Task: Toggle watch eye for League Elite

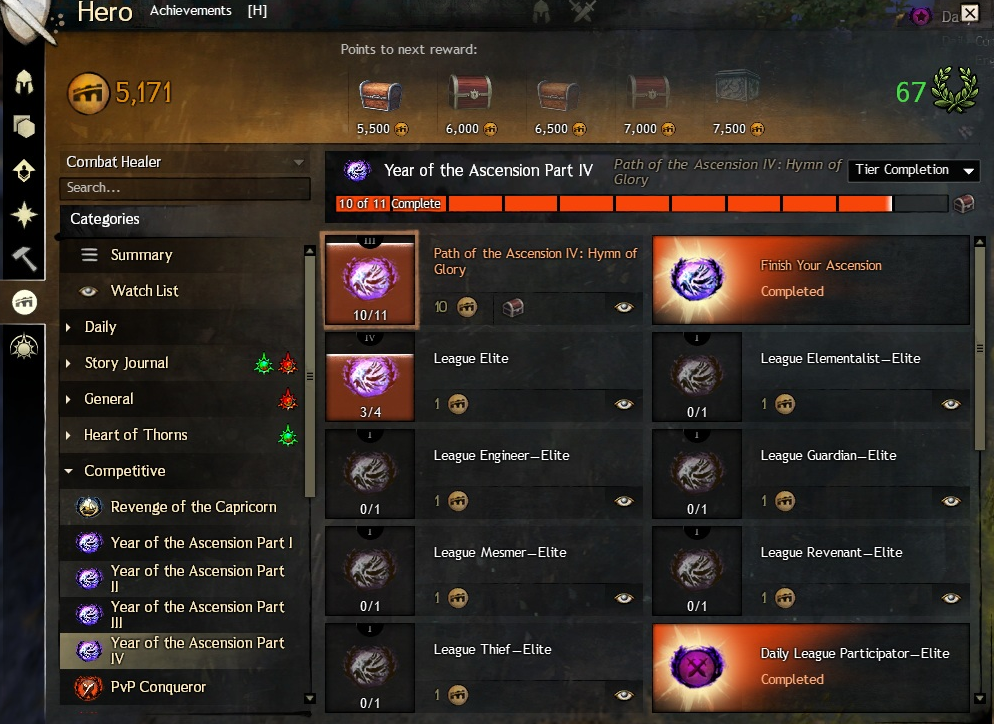Action: click(x=624, y=404)
